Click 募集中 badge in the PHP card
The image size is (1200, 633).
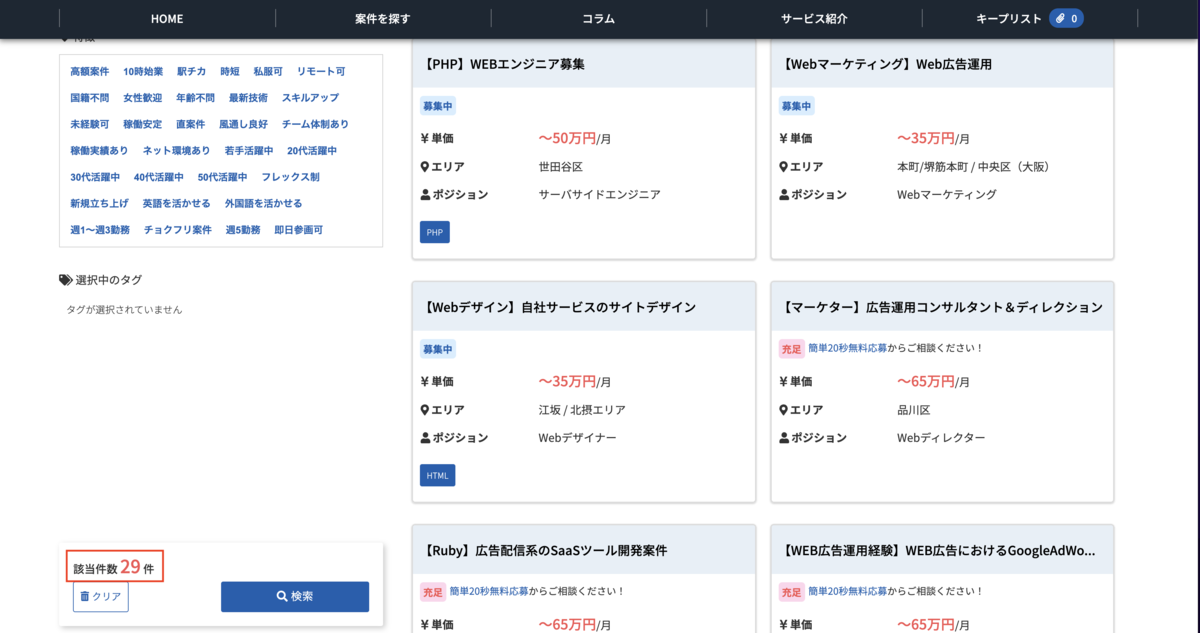coord(438,106)
